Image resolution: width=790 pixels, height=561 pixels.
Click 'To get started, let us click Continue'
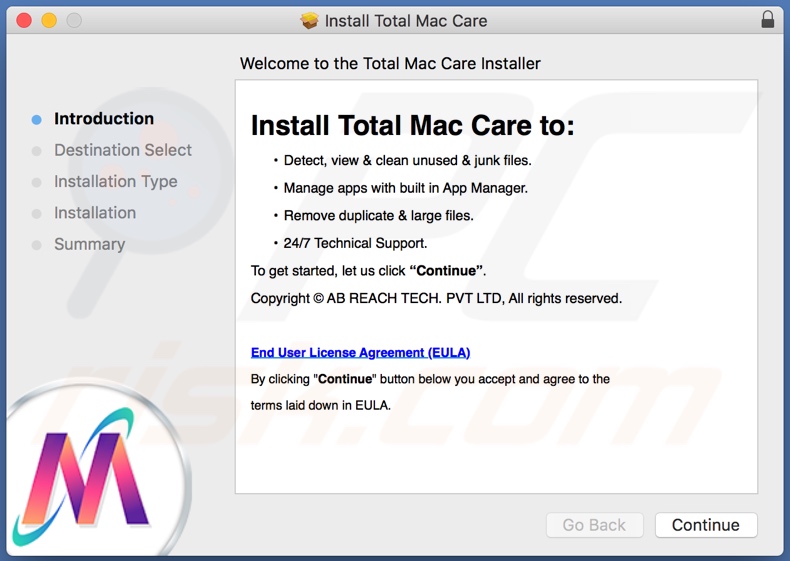pyautogui.click(x=368, y=271)
